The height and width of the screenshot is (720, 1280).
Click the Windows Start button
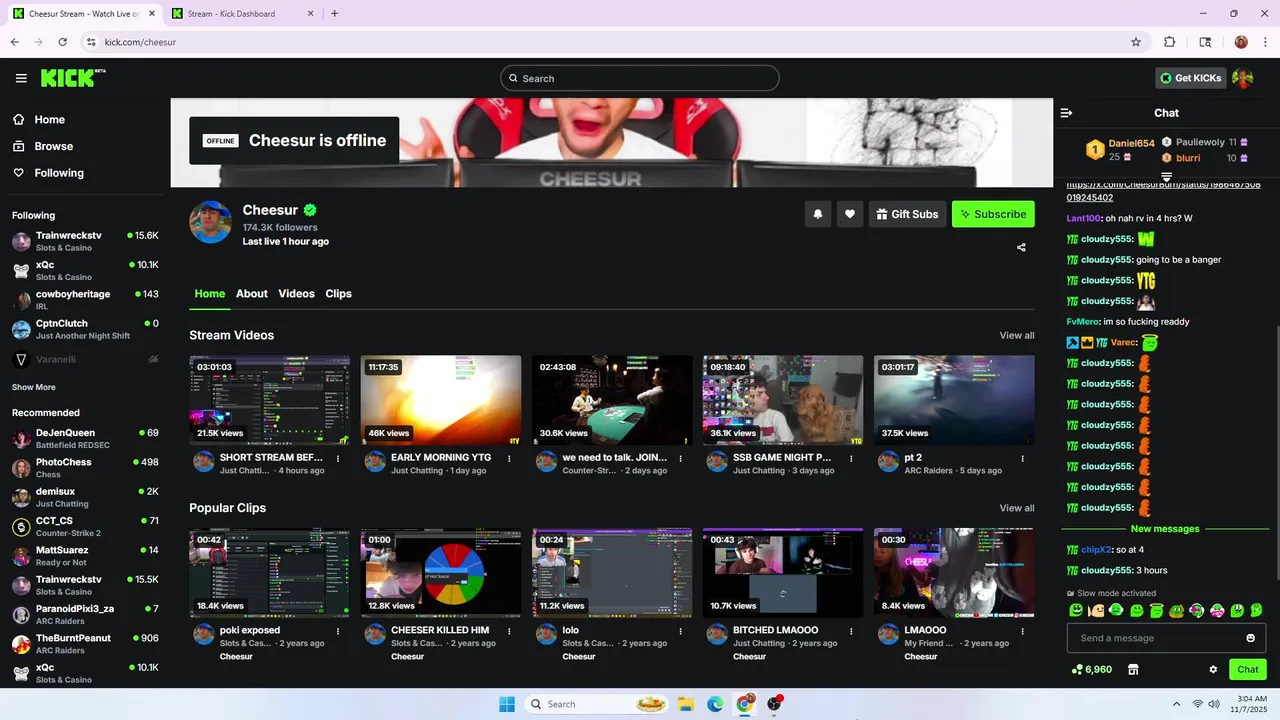pos(507,704)
